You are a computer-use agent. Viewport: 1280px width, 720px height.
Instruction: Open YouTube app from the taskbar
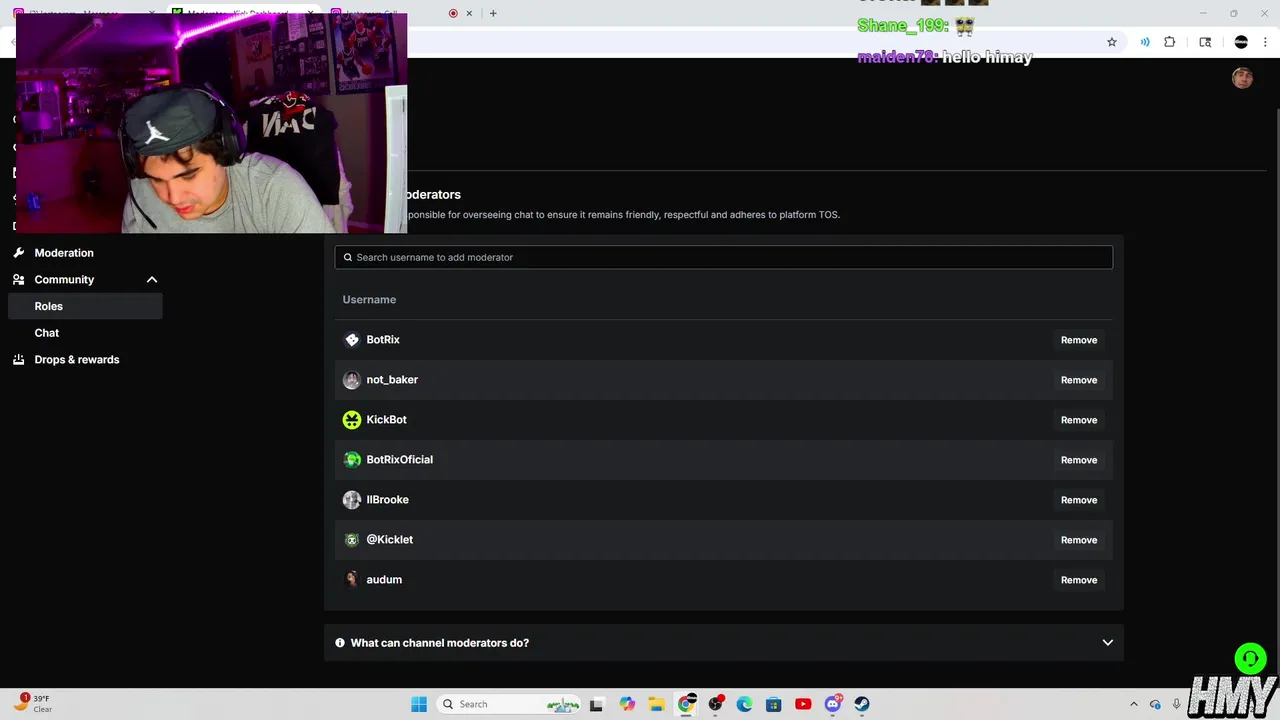click(x=803, y=704)
